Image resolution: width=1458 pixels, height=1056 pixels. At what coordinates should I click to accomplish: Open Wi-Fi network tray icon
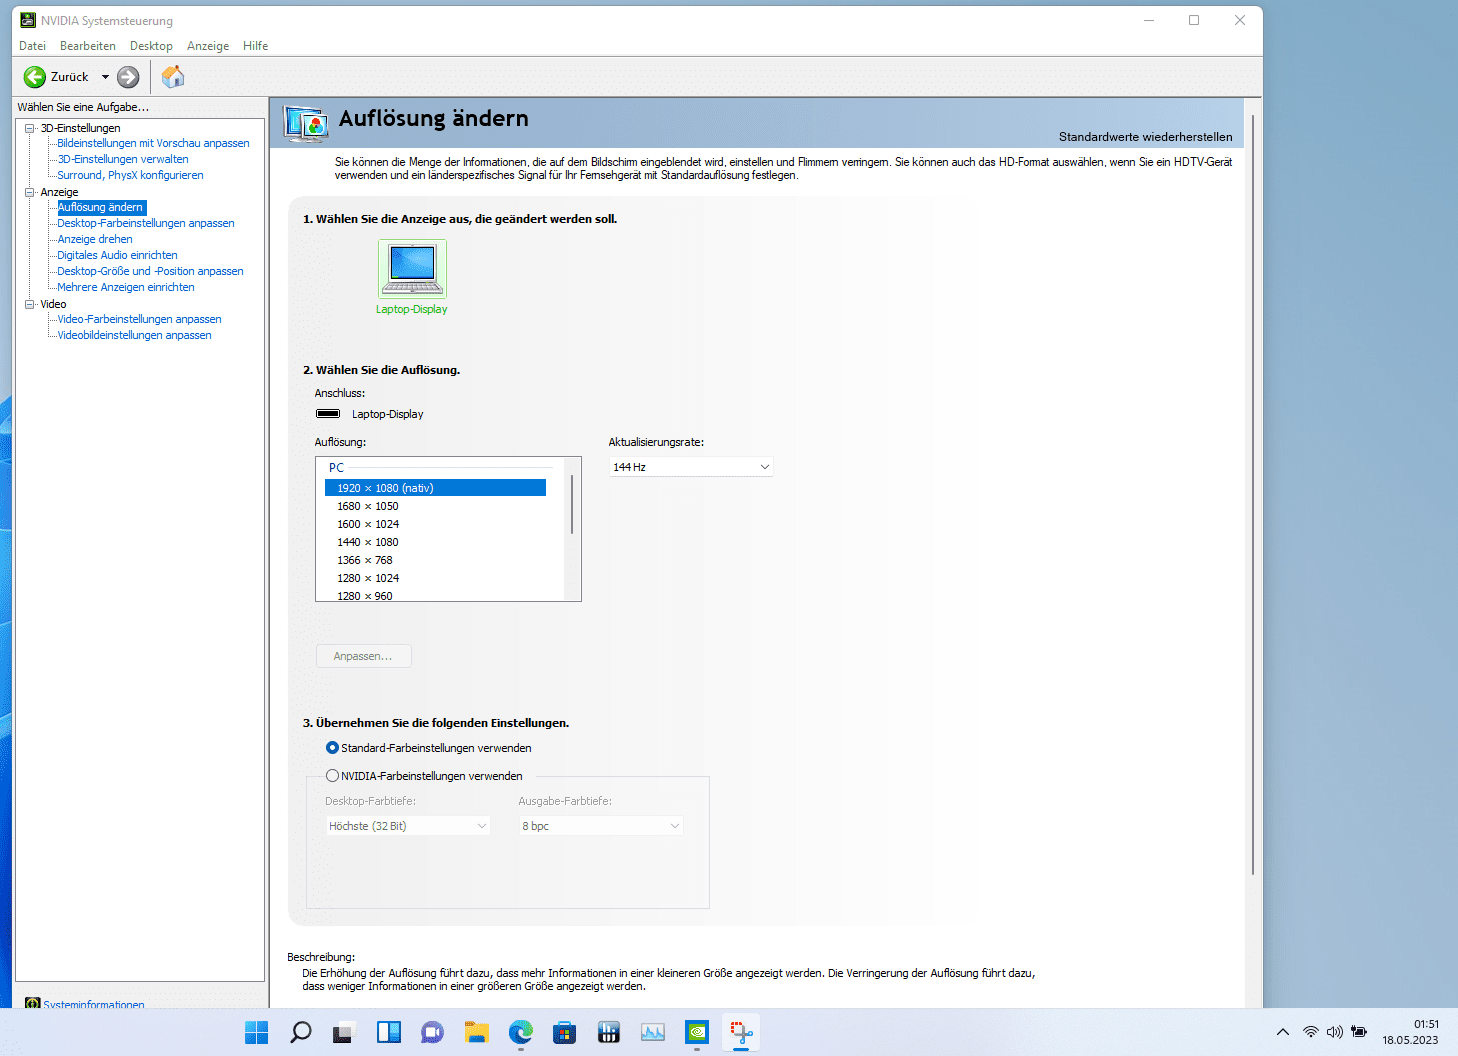[x=1310, y=1032]
